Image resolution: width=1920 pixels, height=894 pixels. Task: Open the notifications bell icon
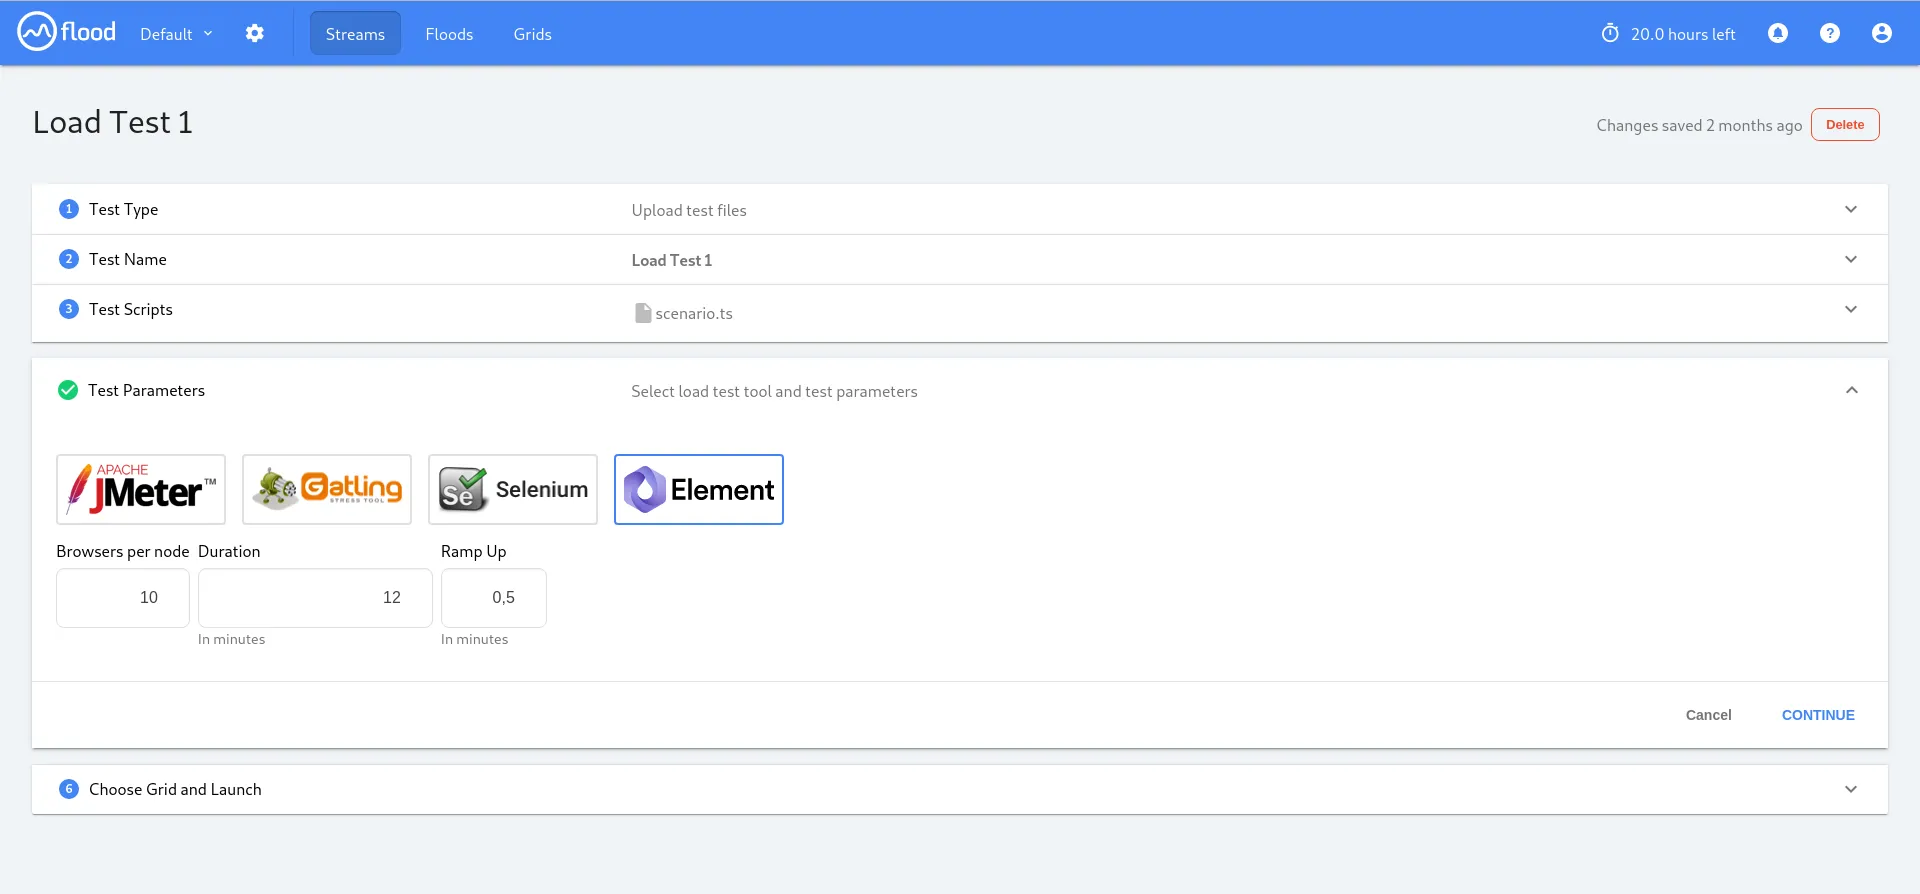point(1778,33)
